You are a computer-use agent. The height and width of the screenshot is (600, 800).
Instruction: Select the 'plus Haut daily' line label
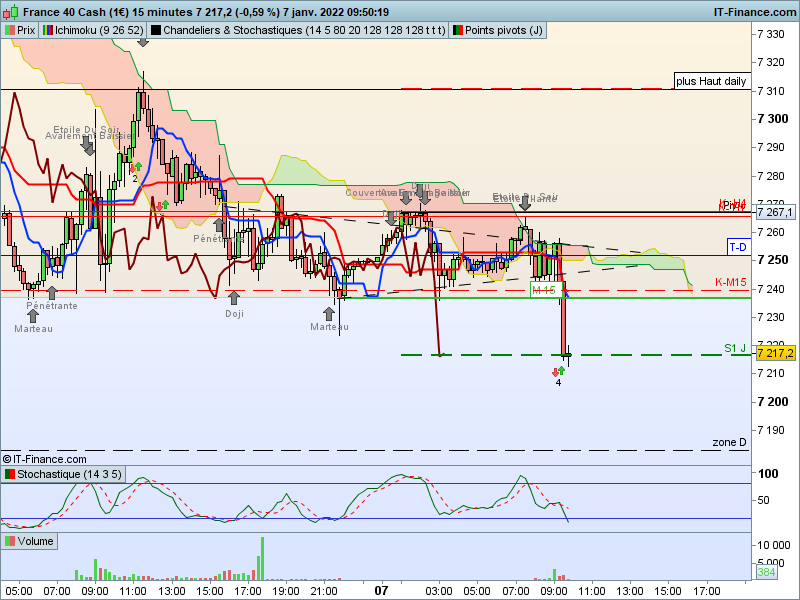[x=711, y=81]
